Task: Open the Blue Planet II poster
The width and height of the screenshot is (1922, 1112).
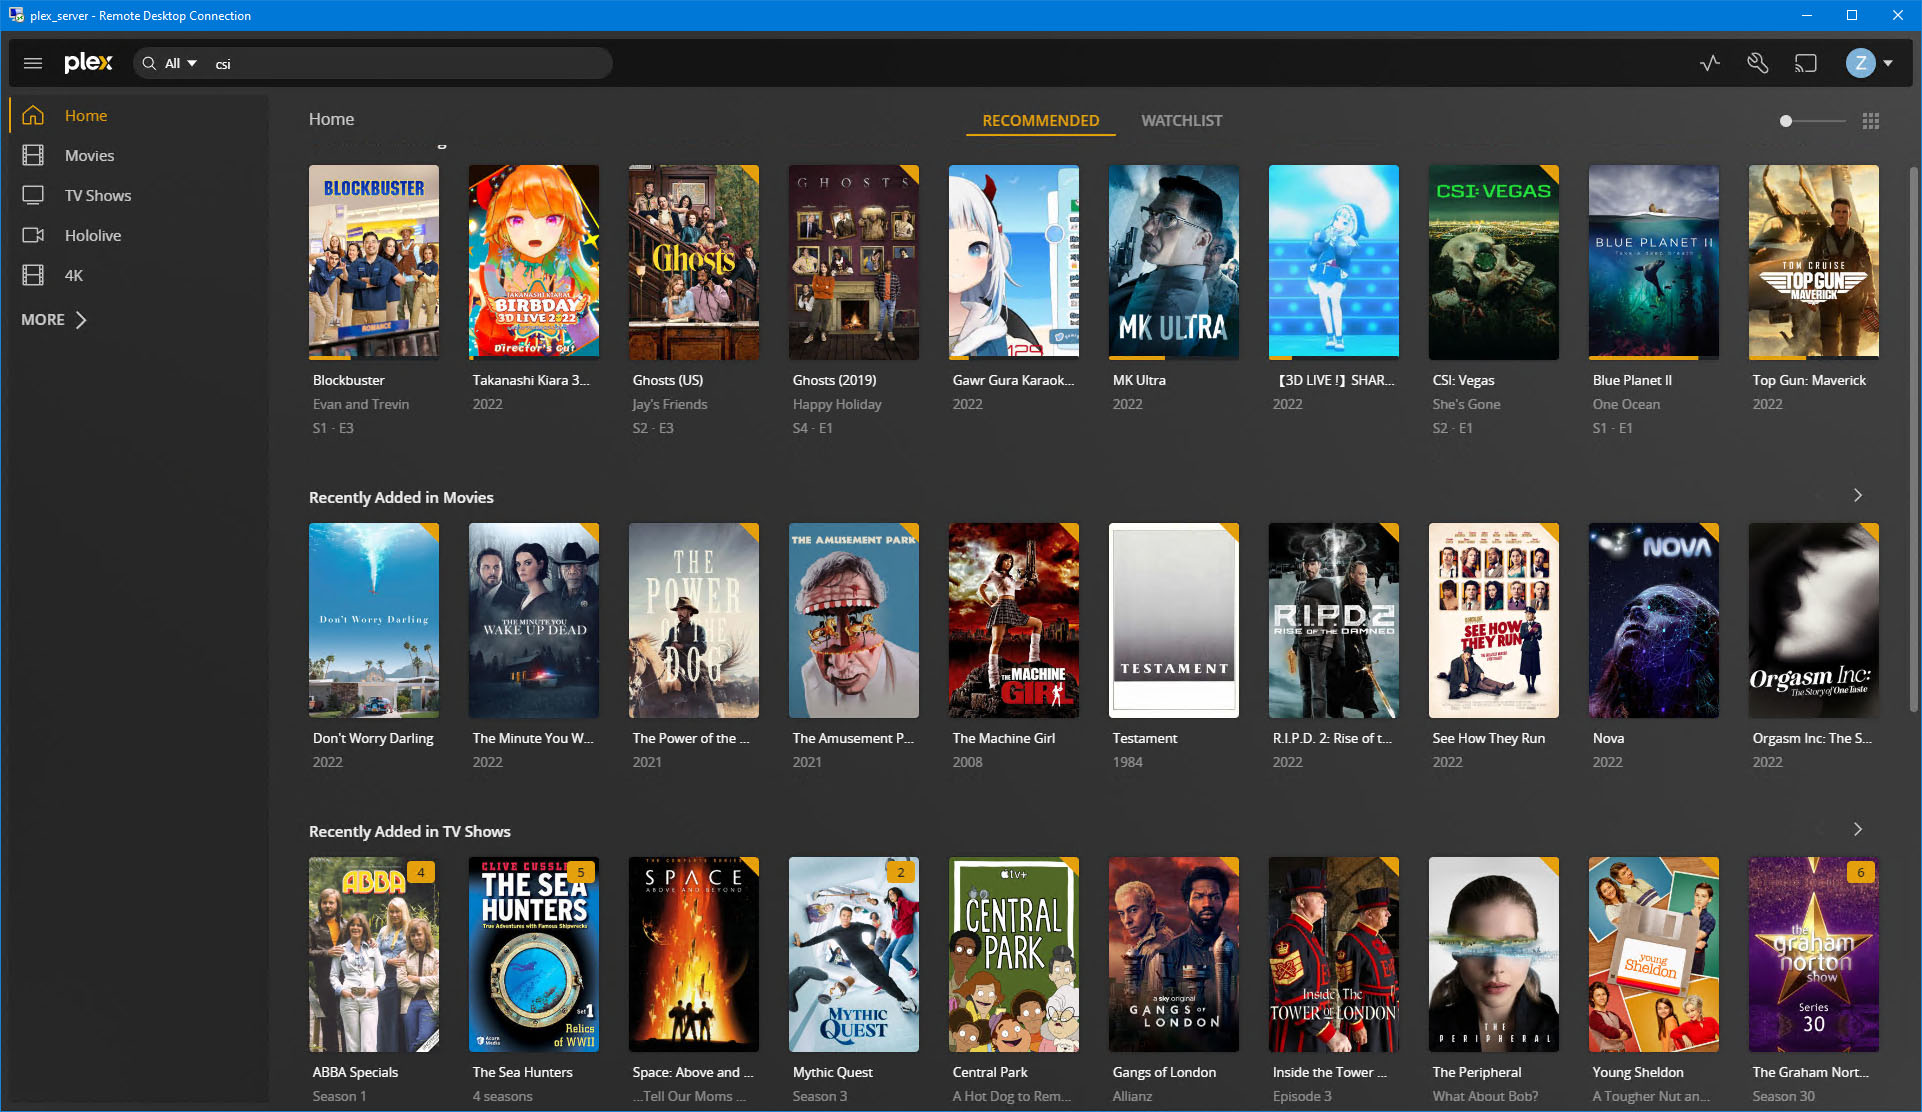Action: [1654, 262]
